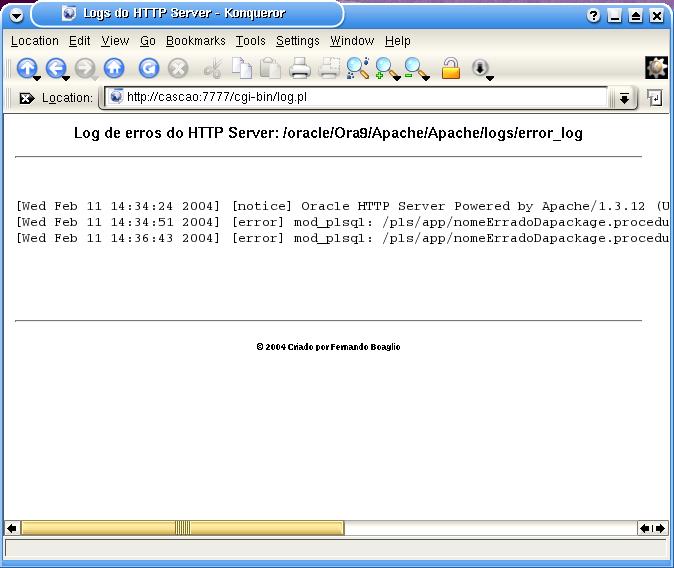Click the rightmost scroll arrow of horizontal scrollbar

point(661,528)
